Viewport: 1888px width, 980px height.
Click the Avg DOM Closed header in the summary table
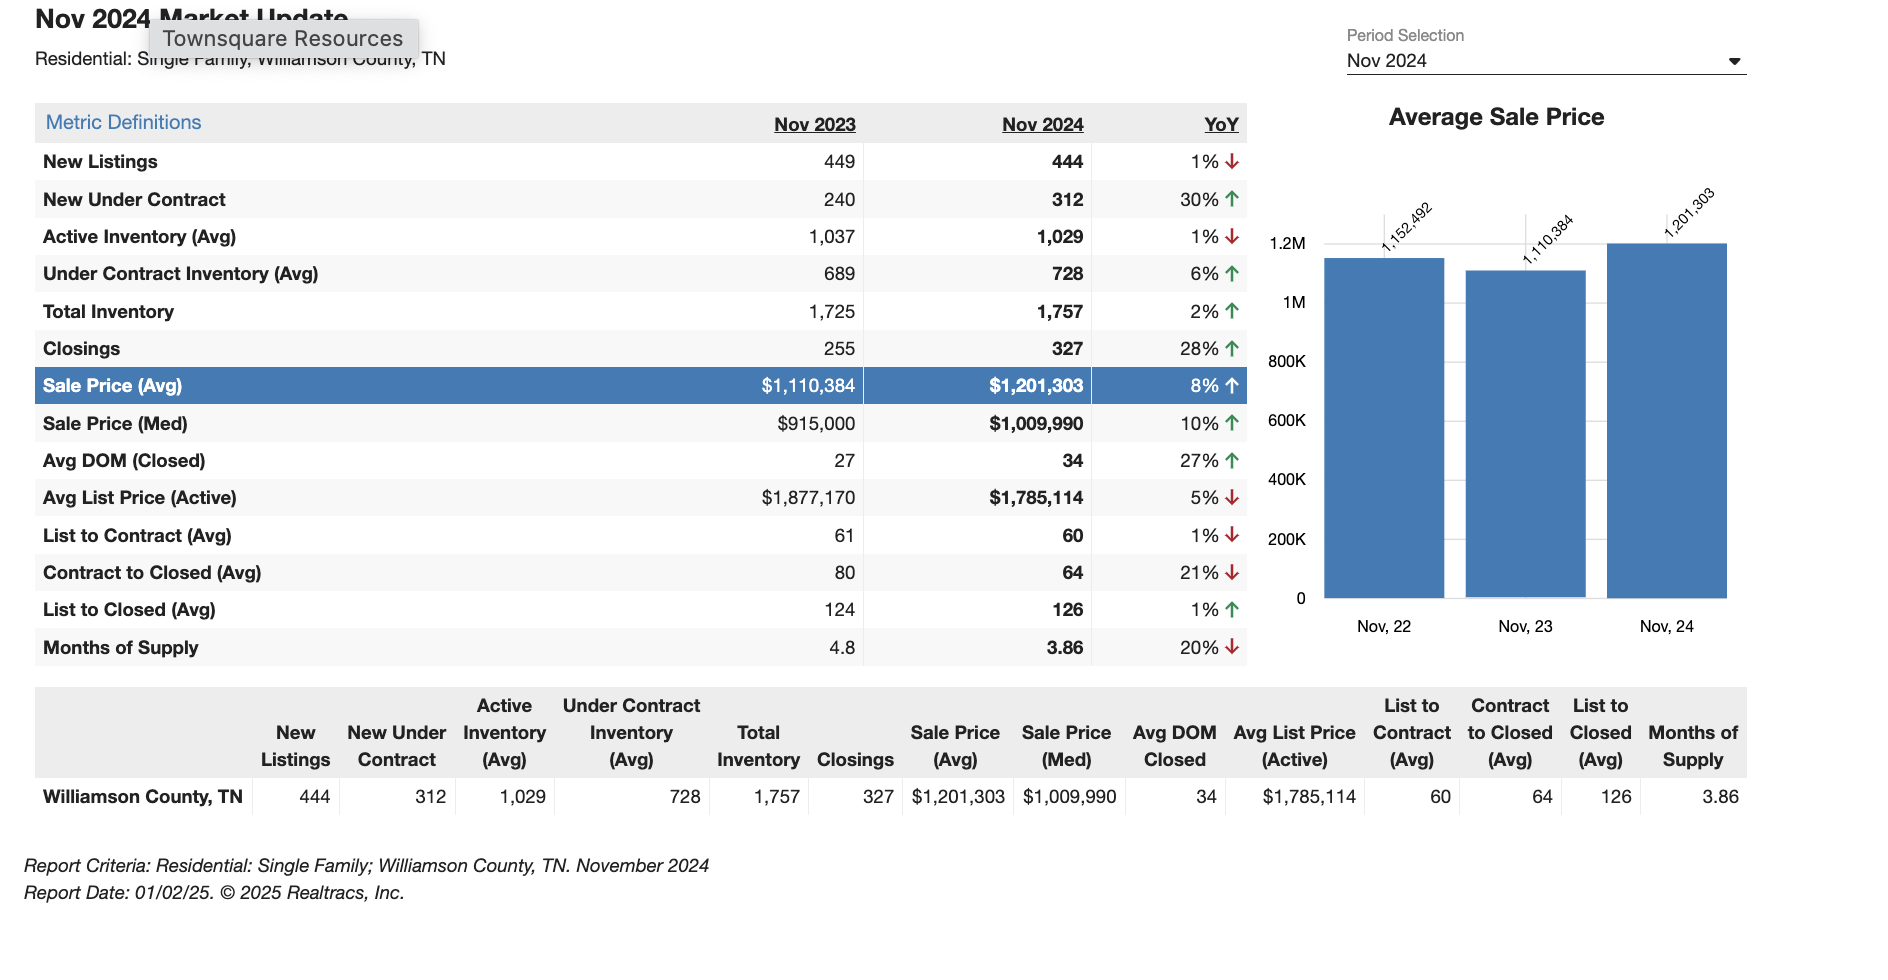(x=1175, y=746)
